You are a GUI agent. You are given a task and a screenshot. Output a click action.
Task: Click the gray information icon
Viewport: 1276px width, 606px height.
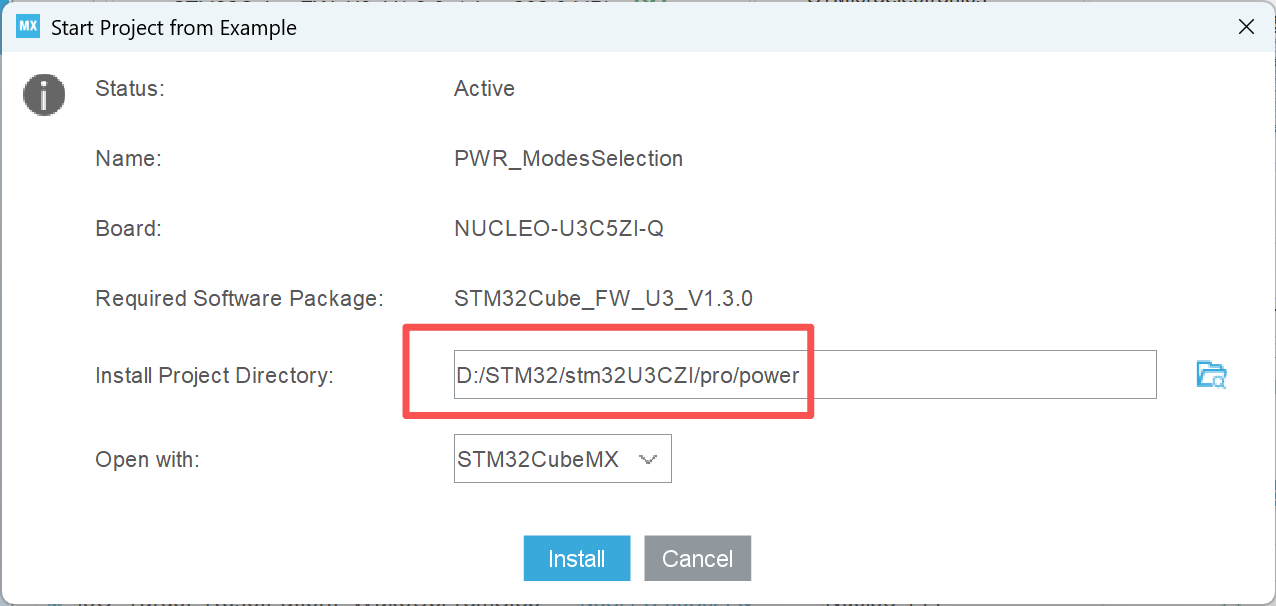coord(44,96)
